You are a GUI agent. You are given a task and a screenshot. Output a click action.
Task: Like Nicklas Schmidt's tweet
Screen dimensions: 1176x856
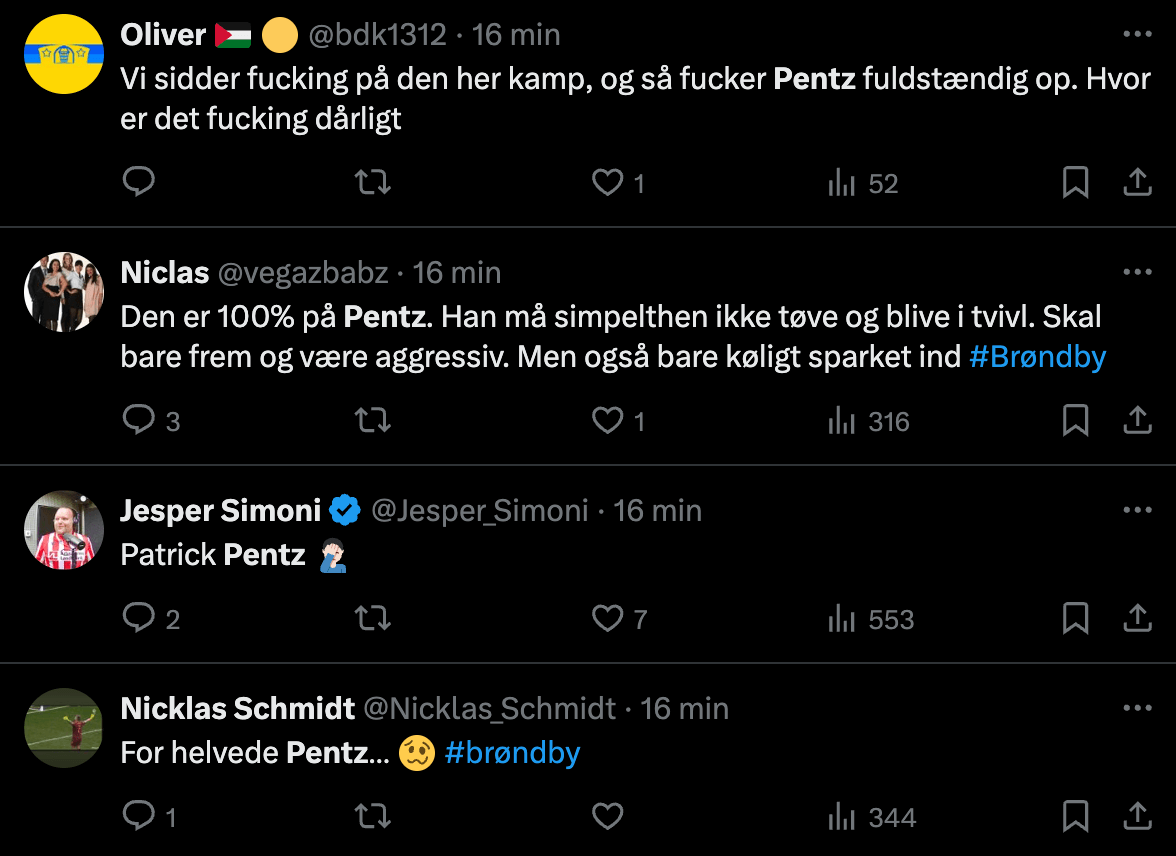(x=608, y=815)
